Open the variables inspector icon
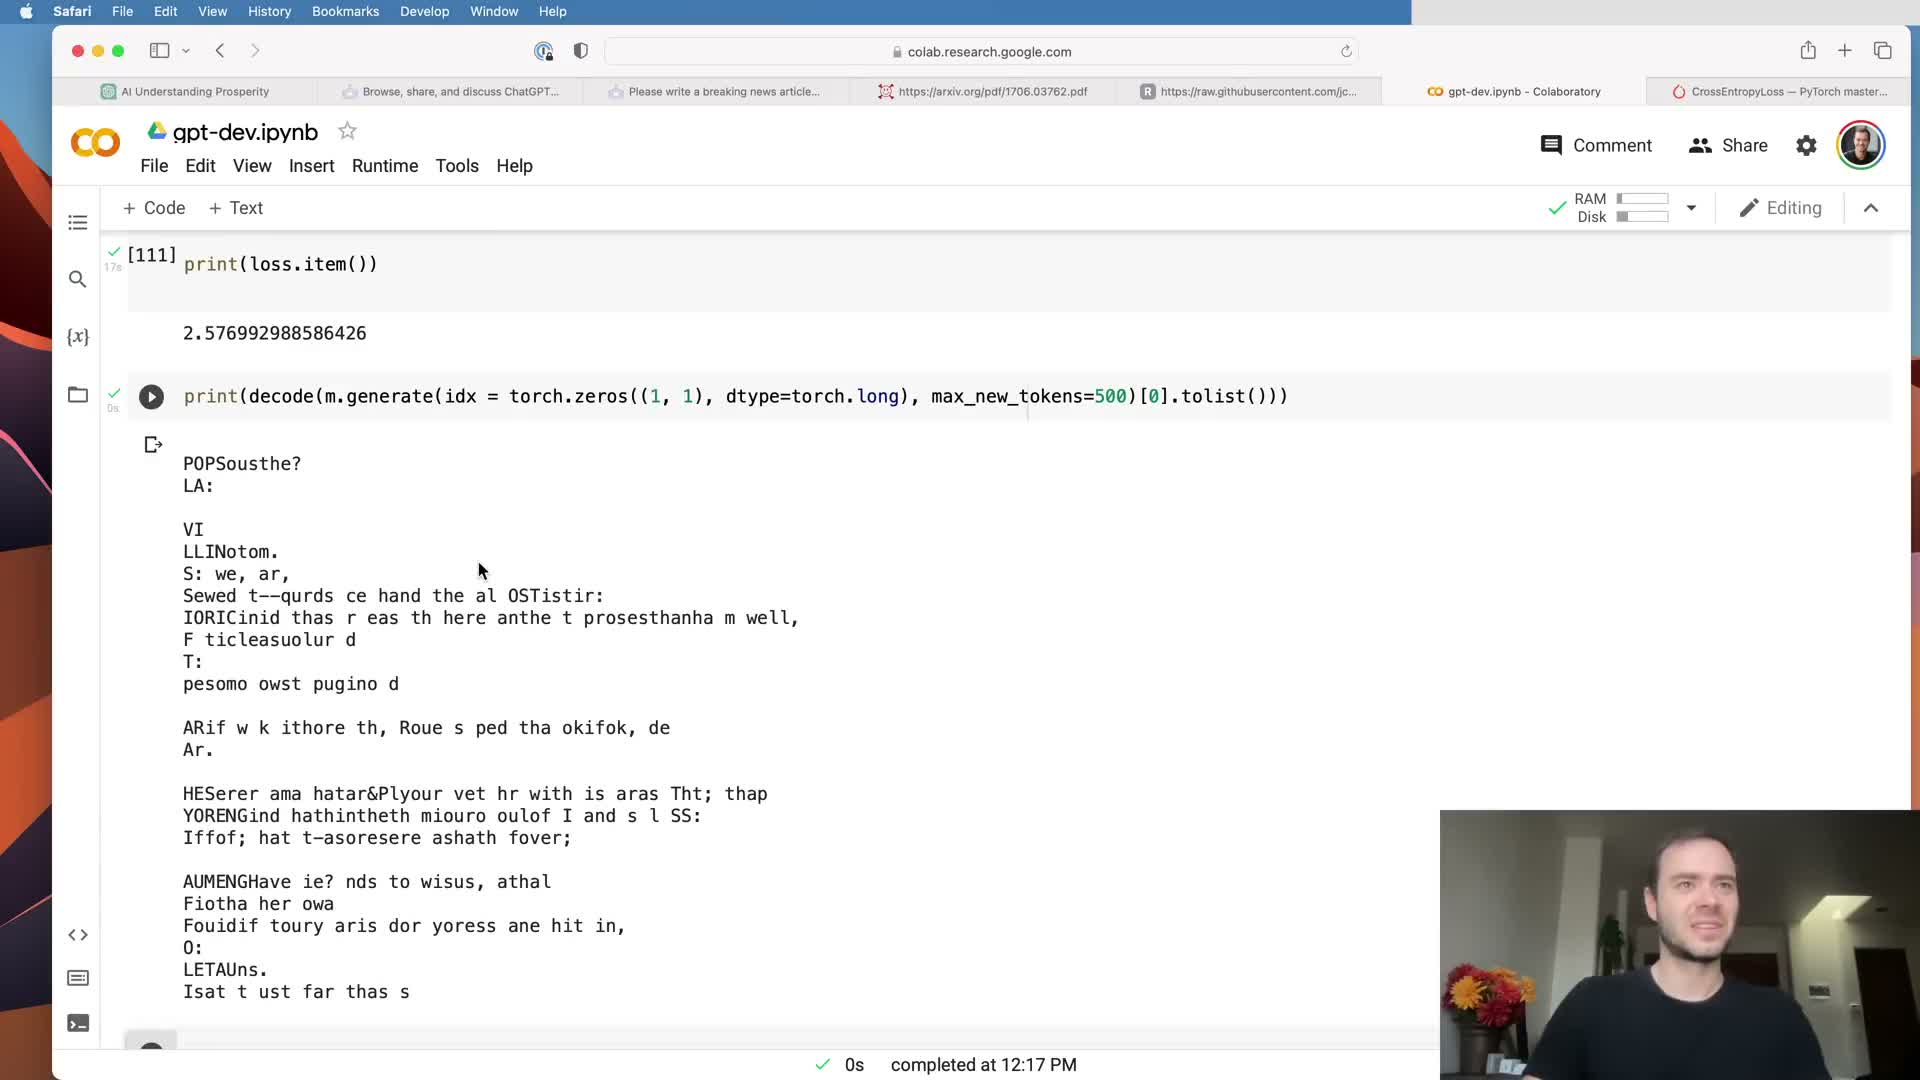1920x1080 pixels. pyautogui.click(x=78, y=337)
